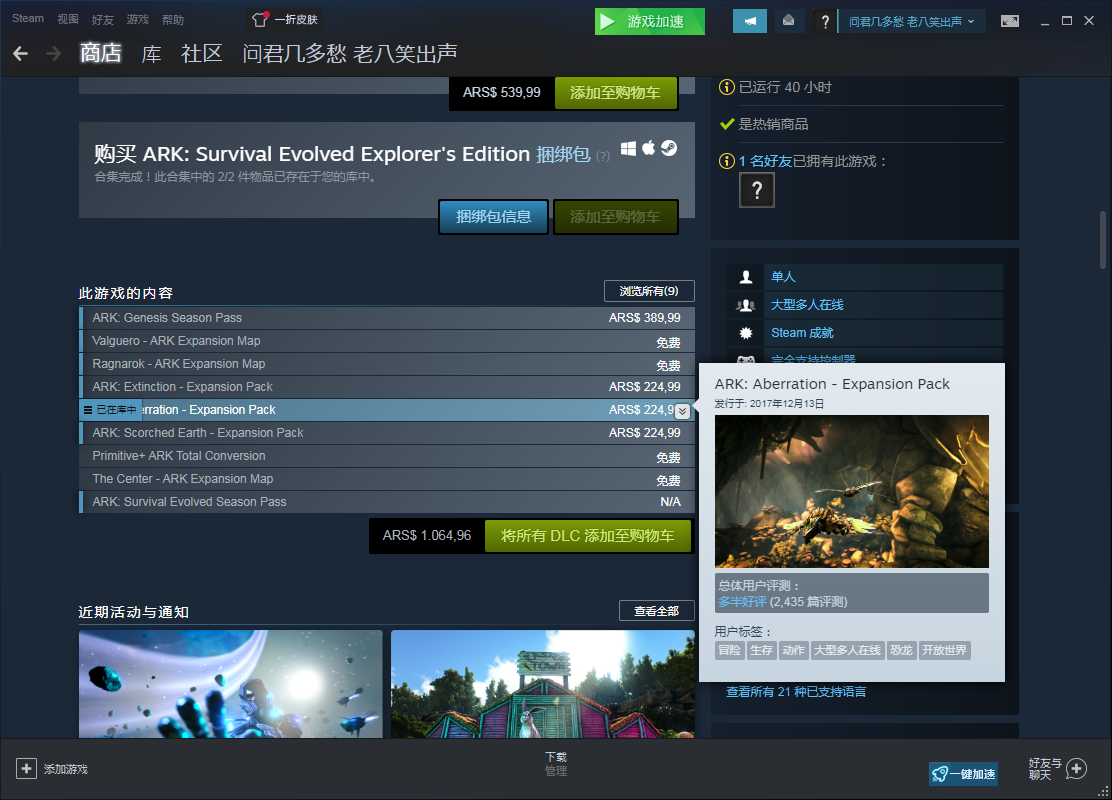Image resolution: width=1112 pixels, height=800 pixels.
Task: Click the 一键加速 rocket button
Action: tap(963, 774)
